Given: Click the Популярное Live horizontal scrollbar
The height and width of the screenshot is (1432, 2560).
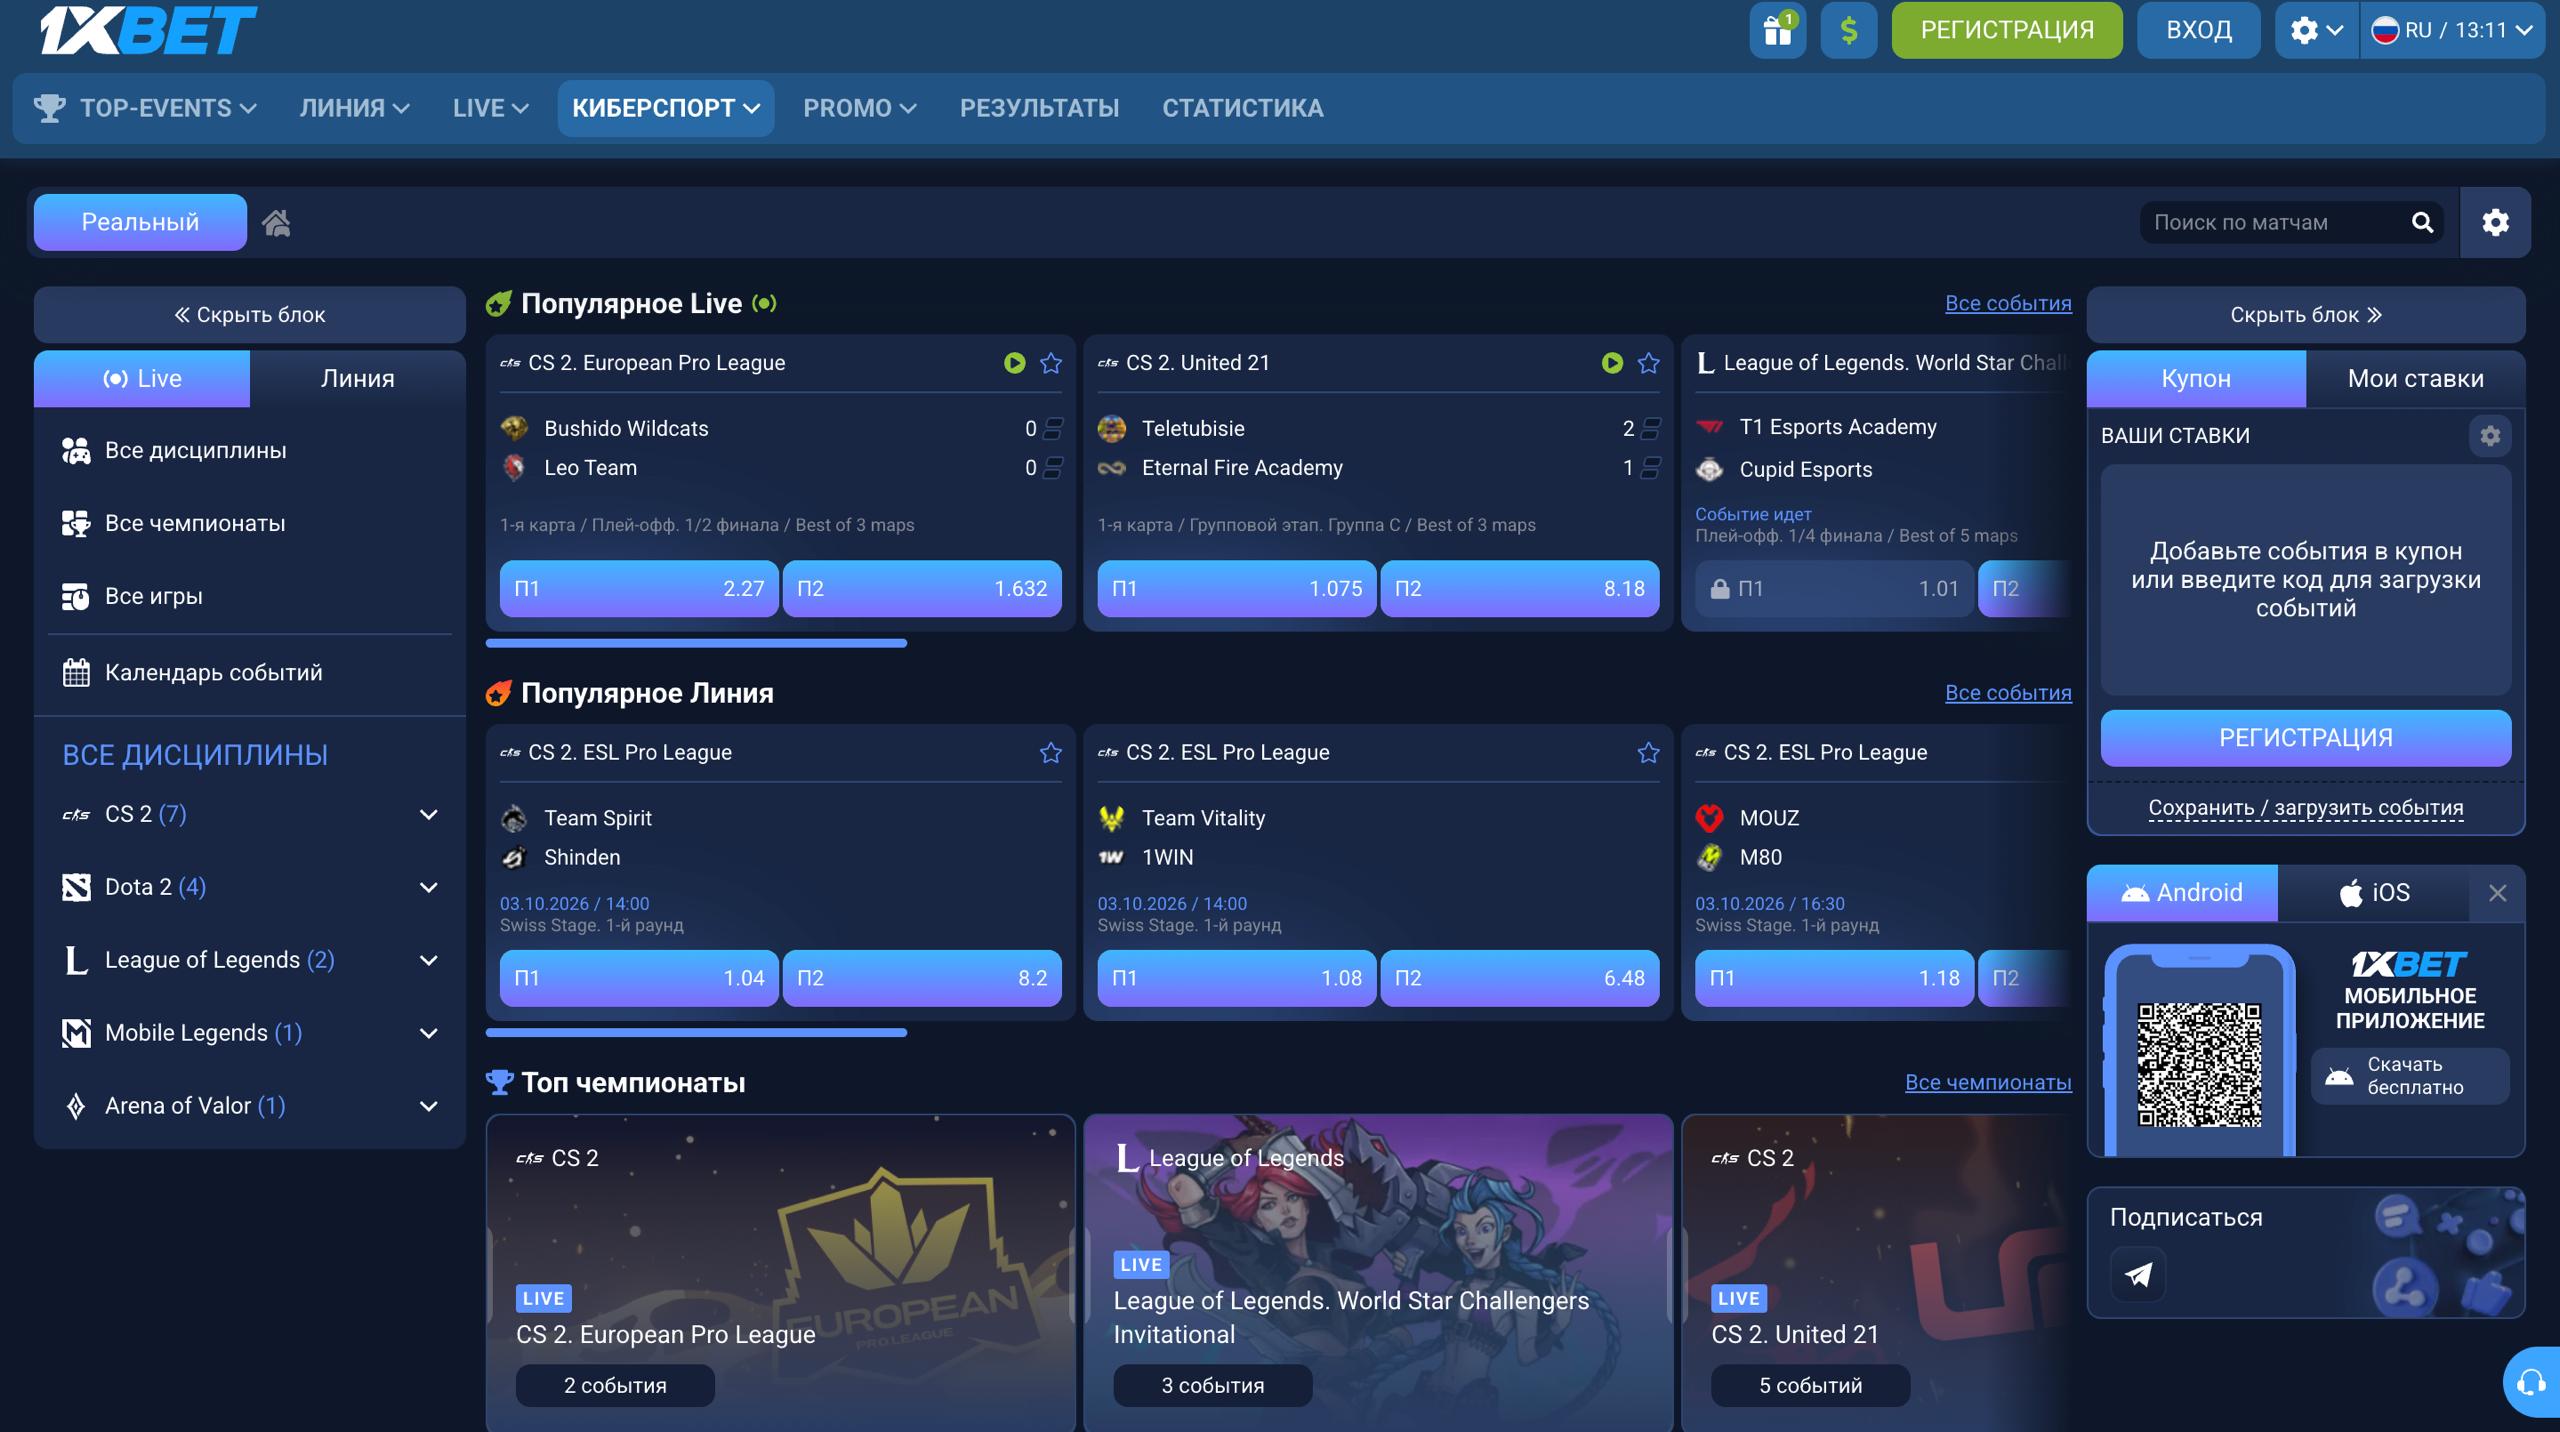Looking at the screenshot, I should click(696, 643).
